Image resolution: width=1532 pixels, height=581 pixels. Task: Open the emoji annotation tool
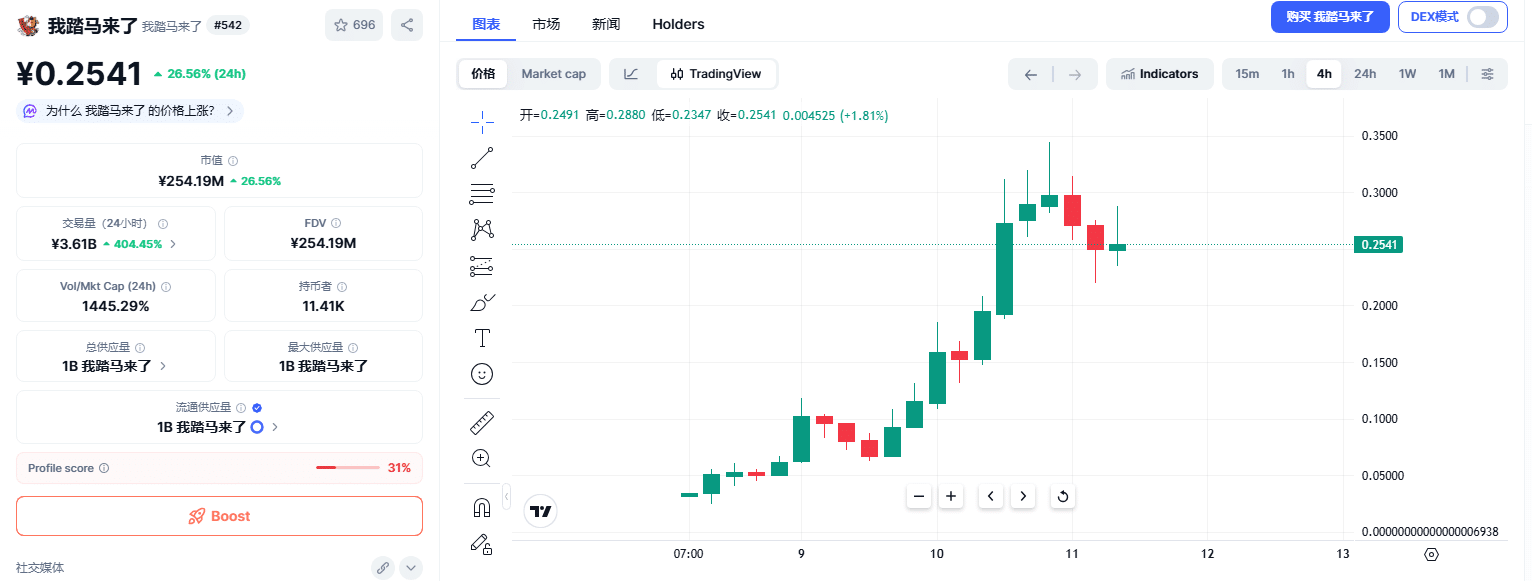(x=482, y=373)
